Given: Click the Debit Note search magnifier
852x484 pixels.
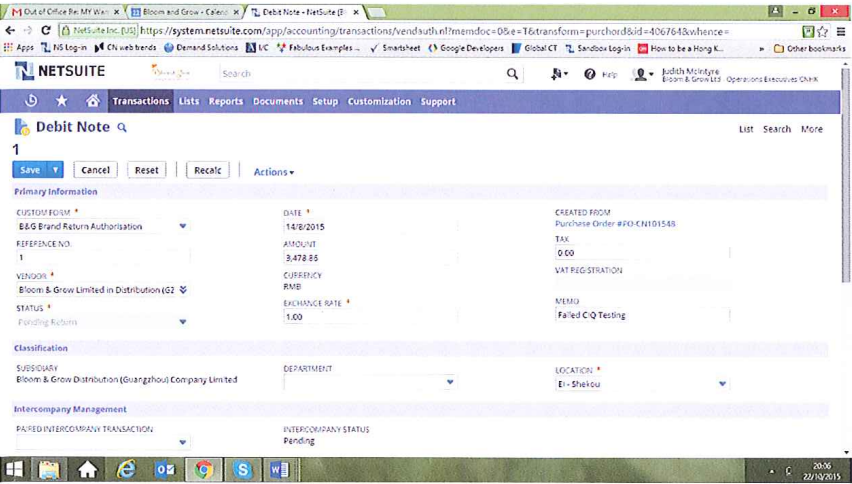Looking at the screenshot, I should 122,128.
